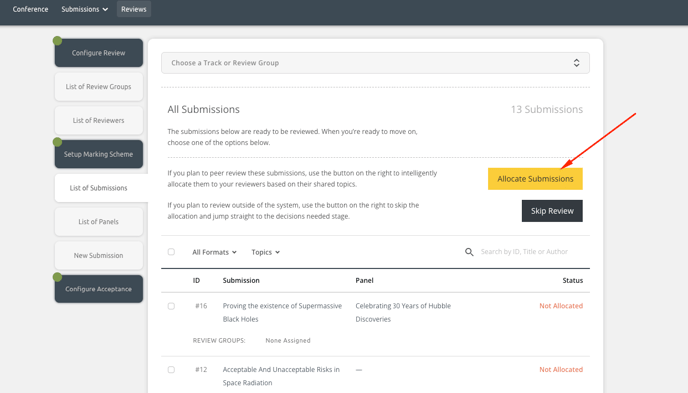Focus the Search by ID, Title or Author field

(531, 252)
